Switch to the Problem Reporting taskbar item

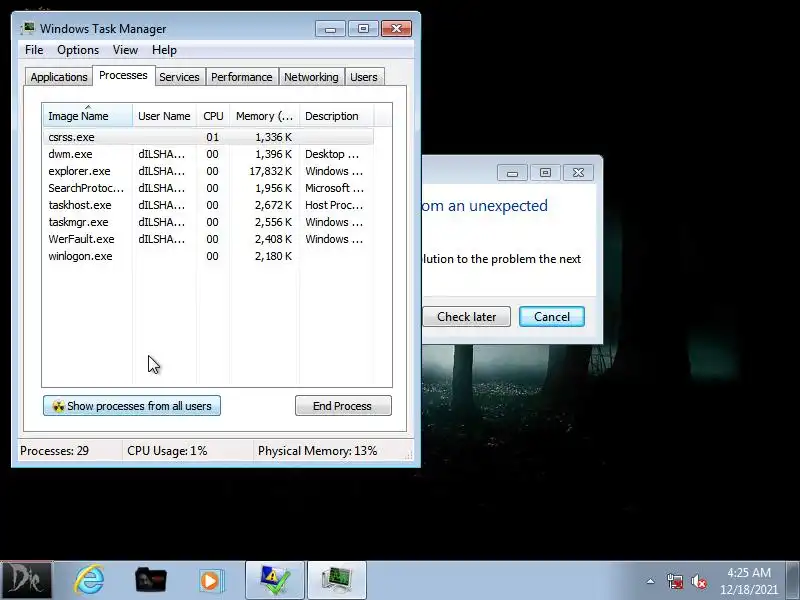coord(274,580)
